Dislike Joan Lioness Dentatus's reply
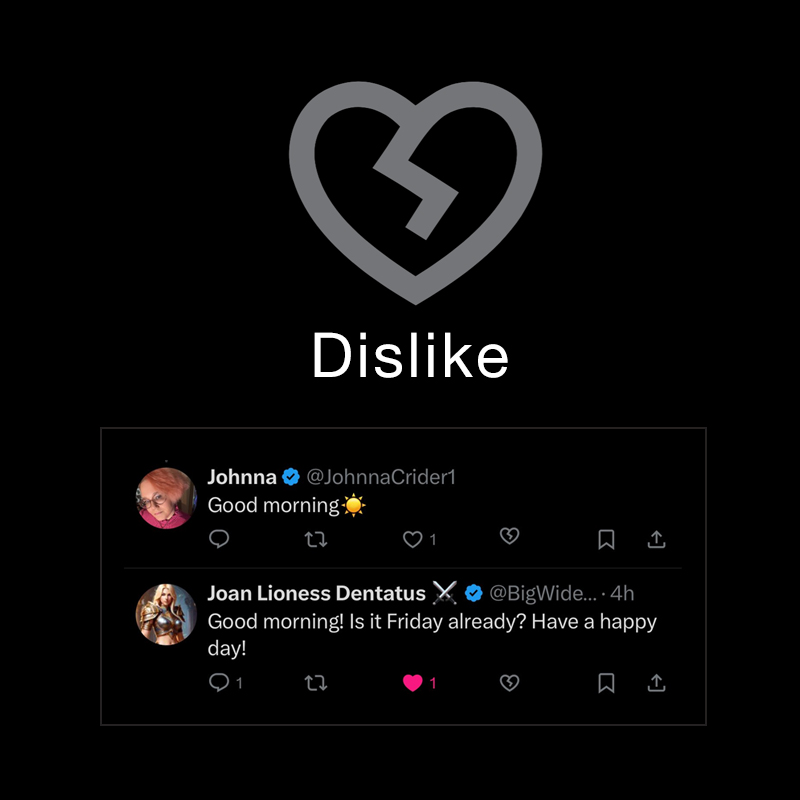Viewport: 800px width, 800px height. (509, 683)
